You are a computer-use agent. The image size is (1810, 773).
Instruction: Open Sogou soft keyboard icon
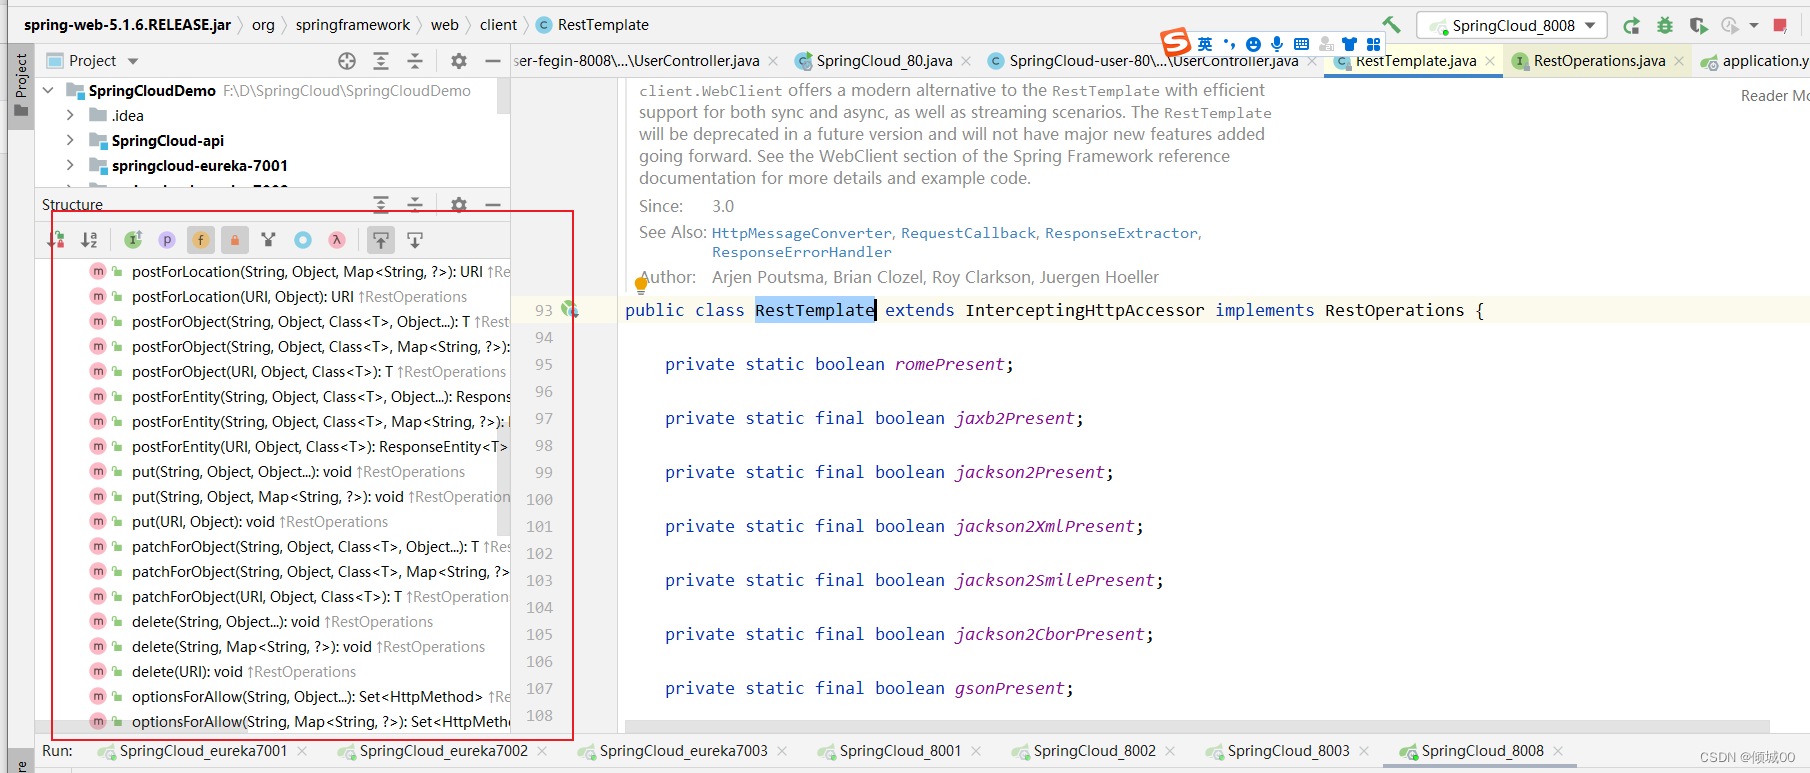[1301, 44]
